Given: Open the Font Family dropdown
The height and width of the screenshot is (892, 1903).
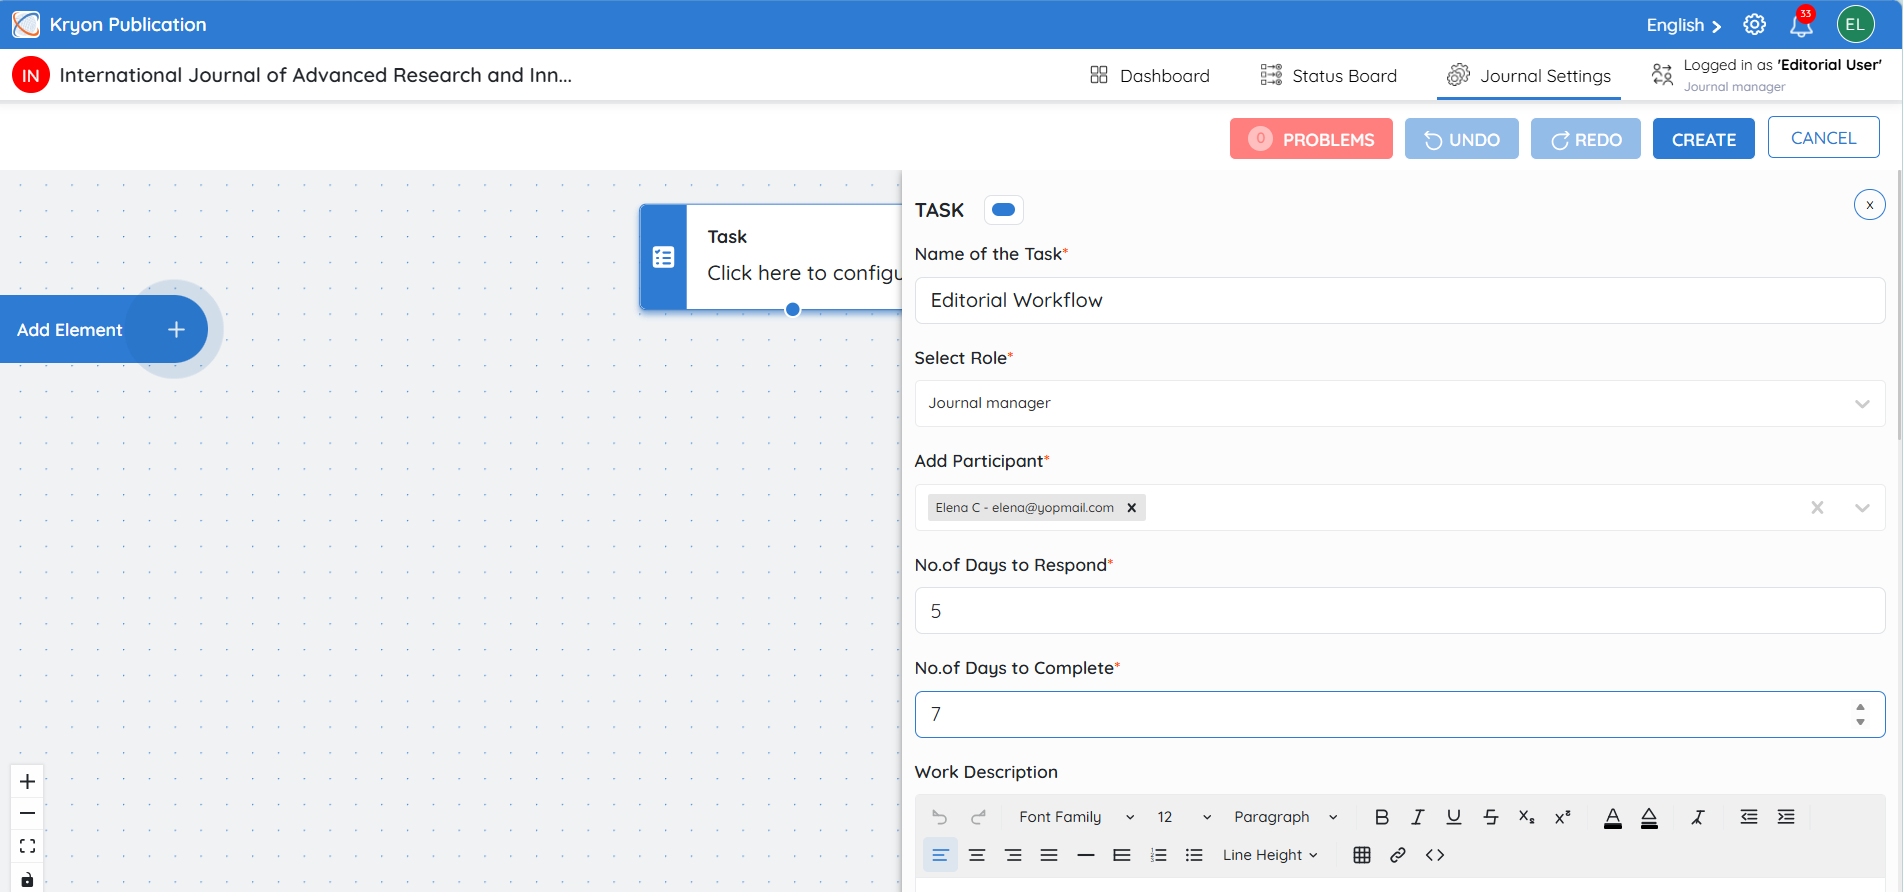Looking at the screenshot, I should [1076, 817].
